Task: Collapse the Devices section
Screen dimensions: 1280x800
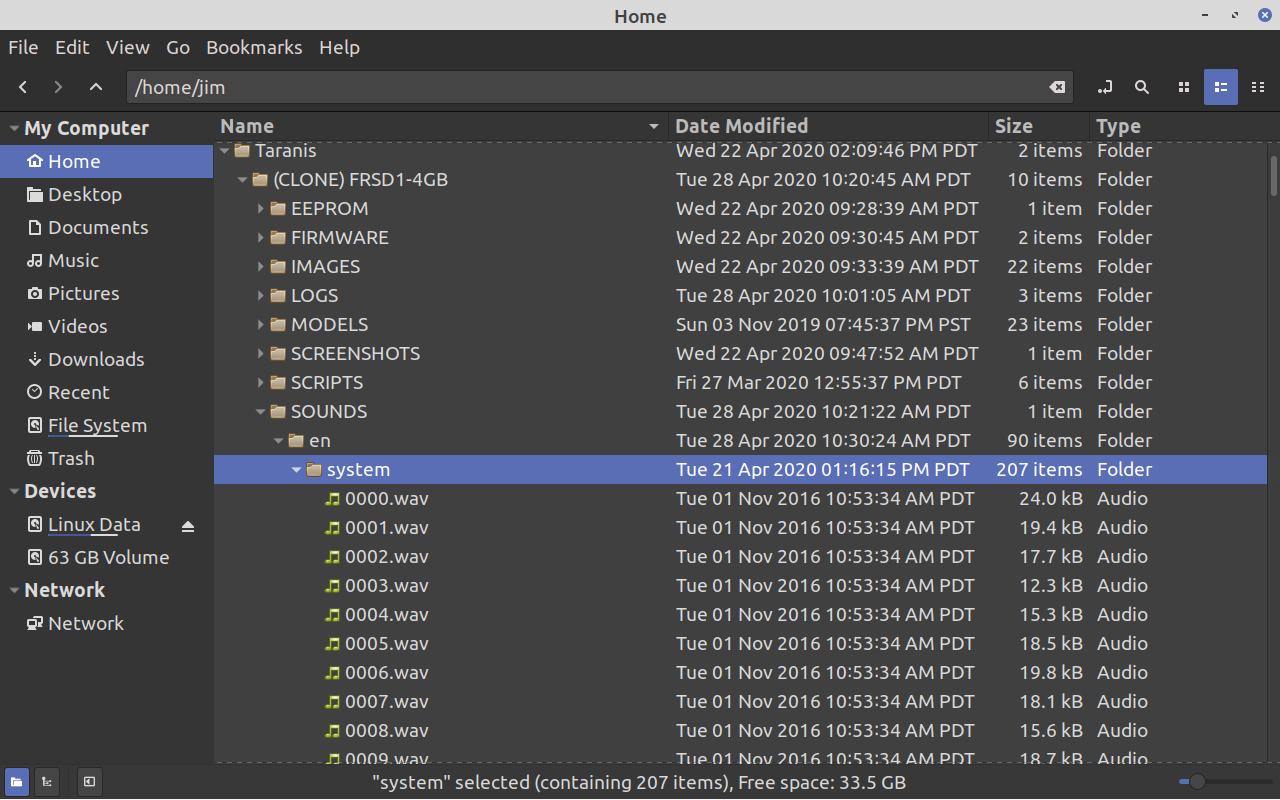Action: tap(12, 490)
